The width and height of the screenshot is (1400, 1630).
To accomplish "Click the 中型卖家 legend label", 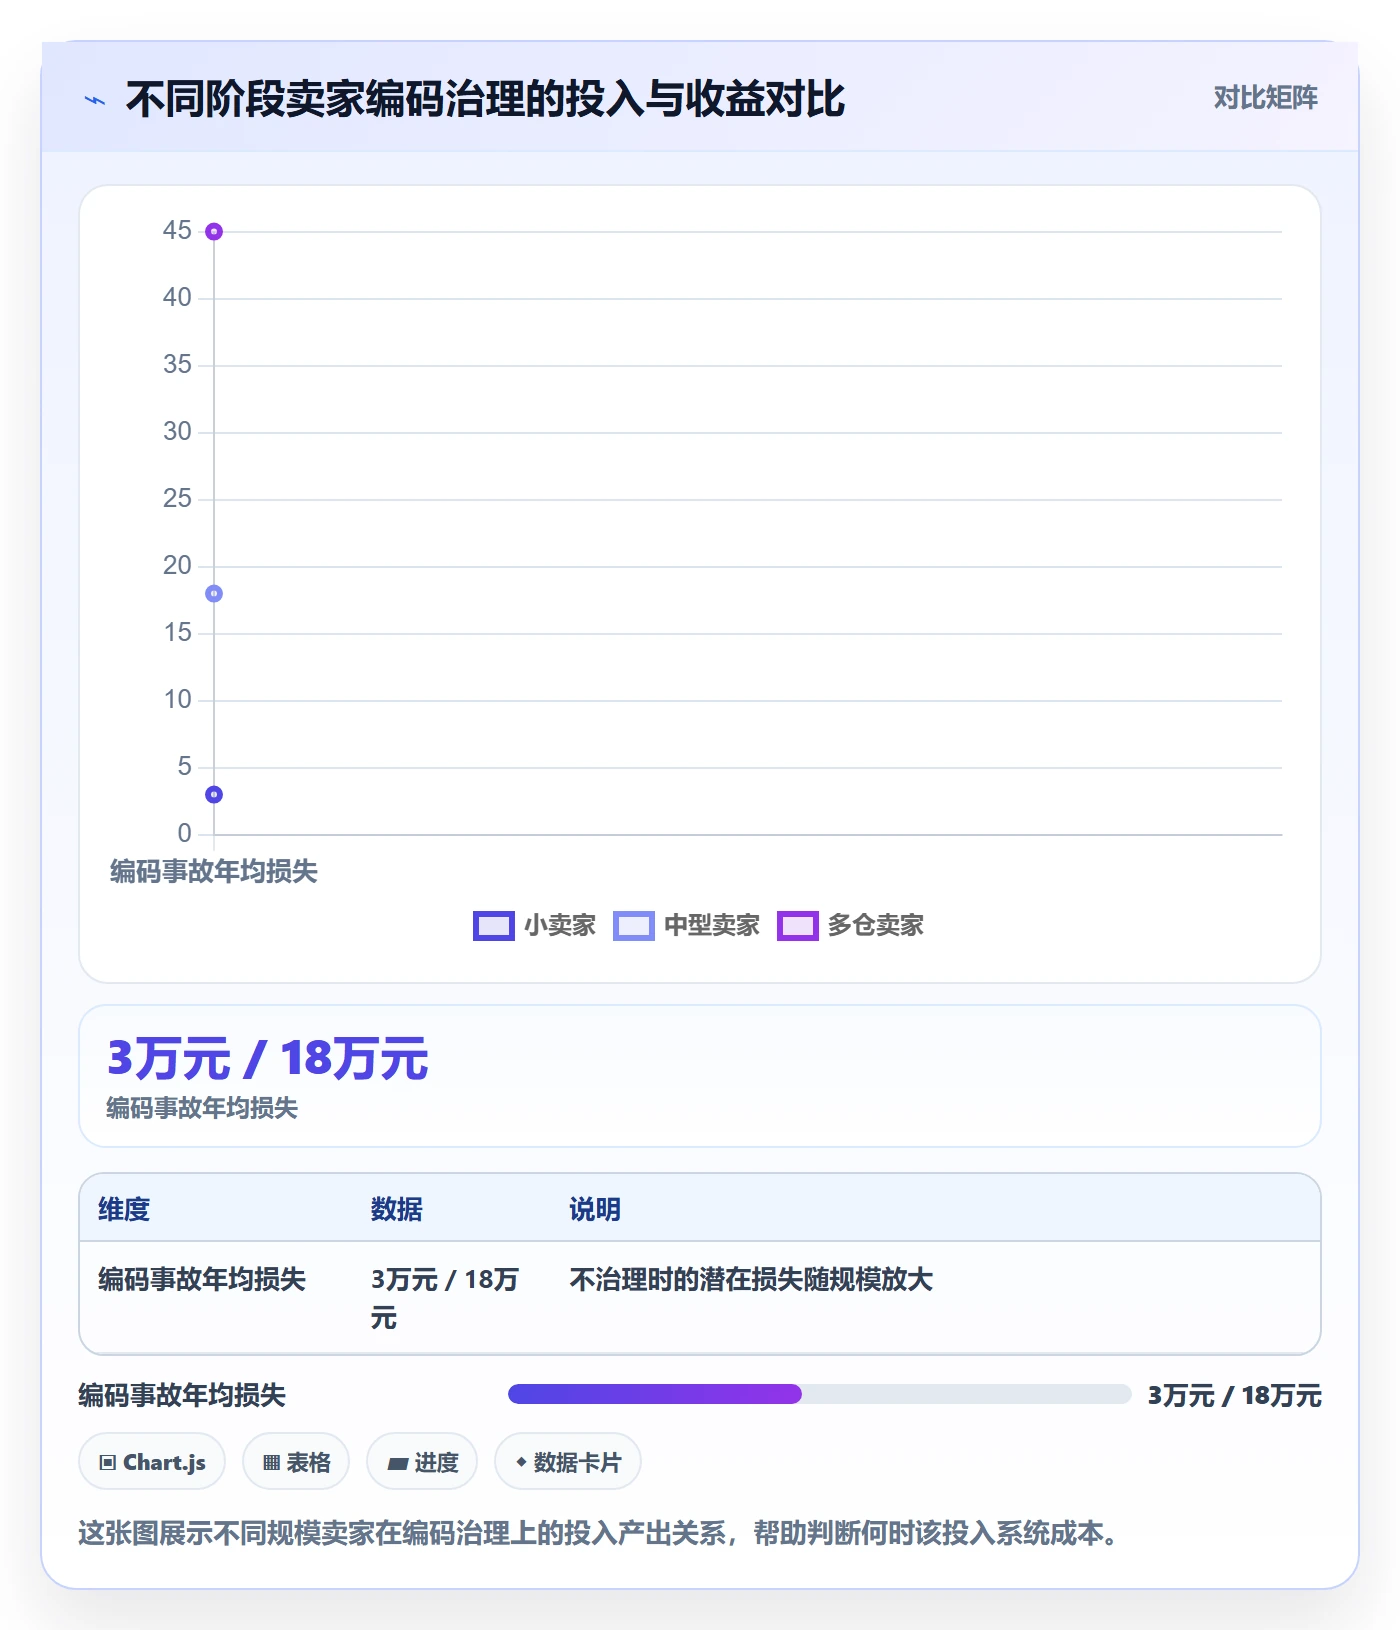I will 712,926.
